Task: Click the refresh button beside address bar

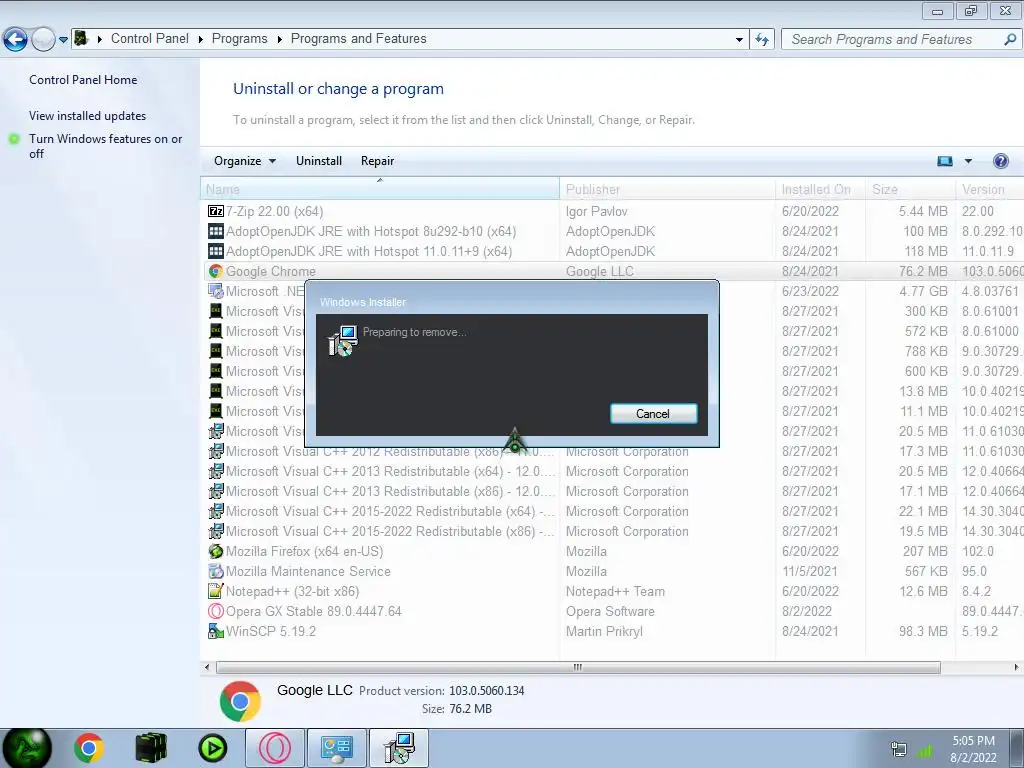Action: click(x=762, y=39)
